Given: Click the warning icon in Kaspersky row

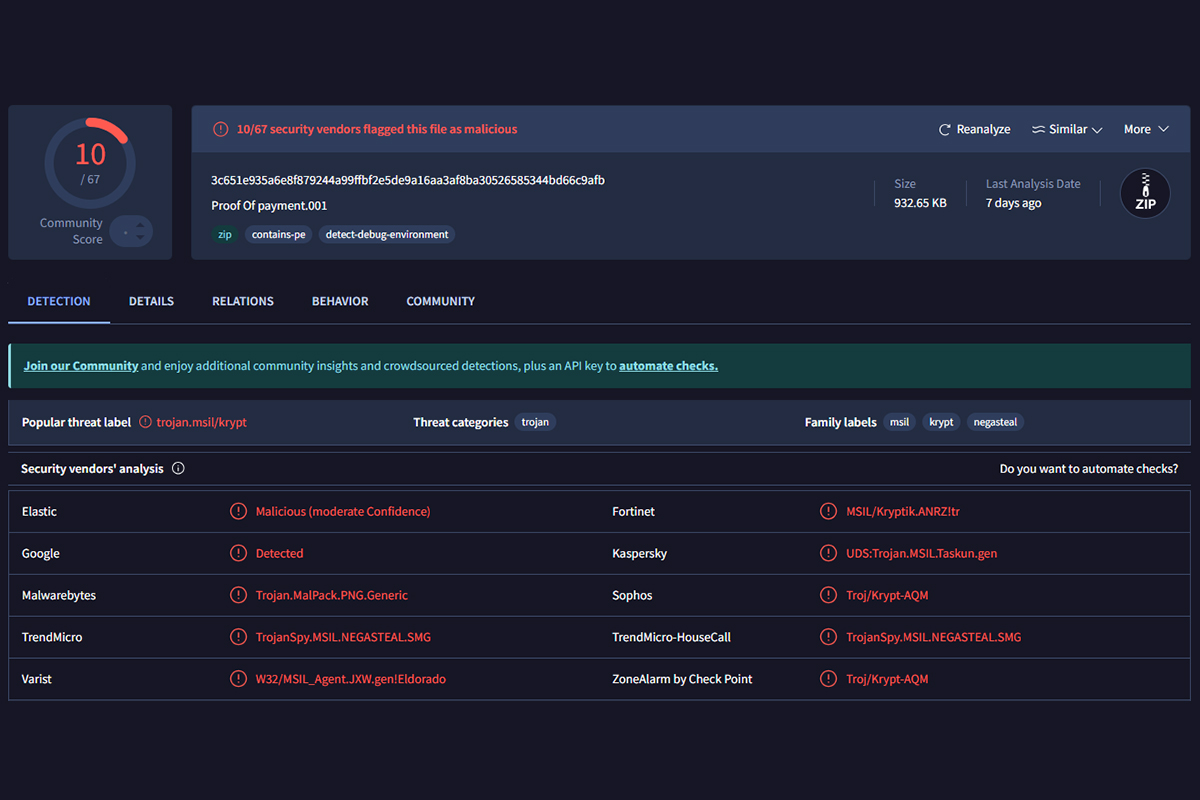Looking at the screenshot, I should point(828,553).
